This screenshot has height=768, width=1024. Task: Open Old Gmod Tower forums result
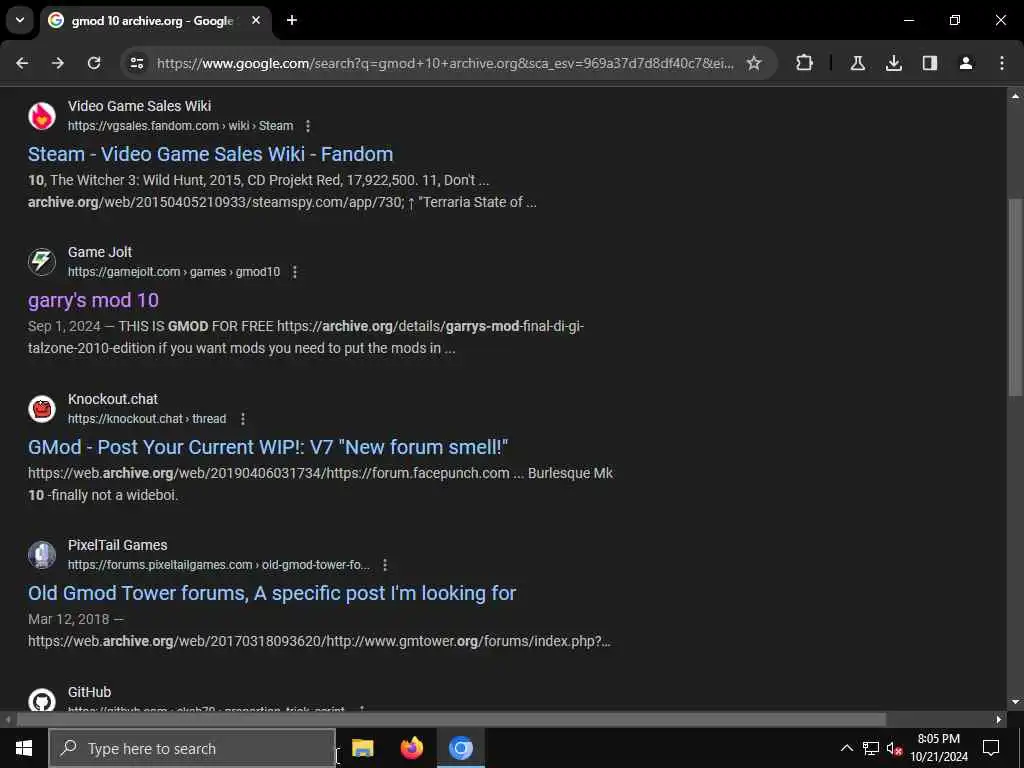pyautogui.click(x=272, y=593)
